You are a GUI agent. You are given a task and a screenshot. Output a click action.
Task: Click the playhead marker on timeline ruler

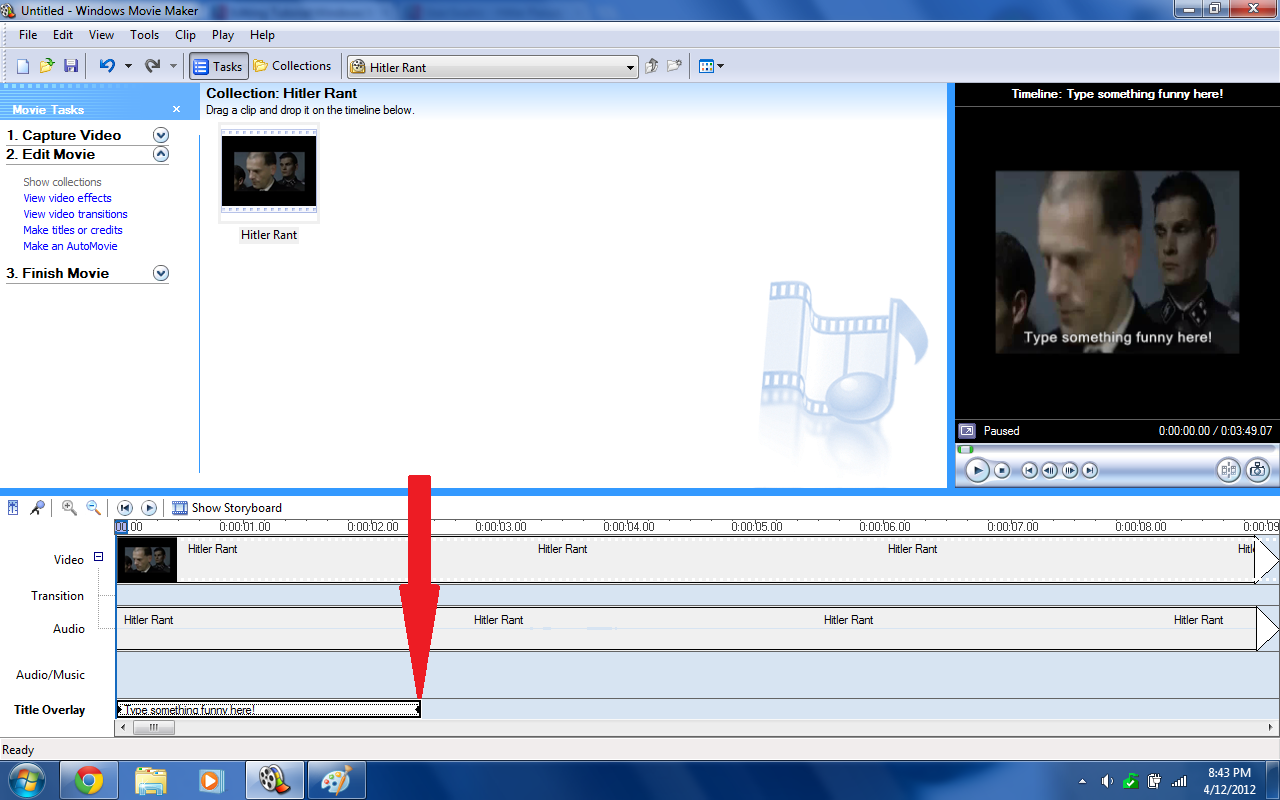(x=121, y=526)
